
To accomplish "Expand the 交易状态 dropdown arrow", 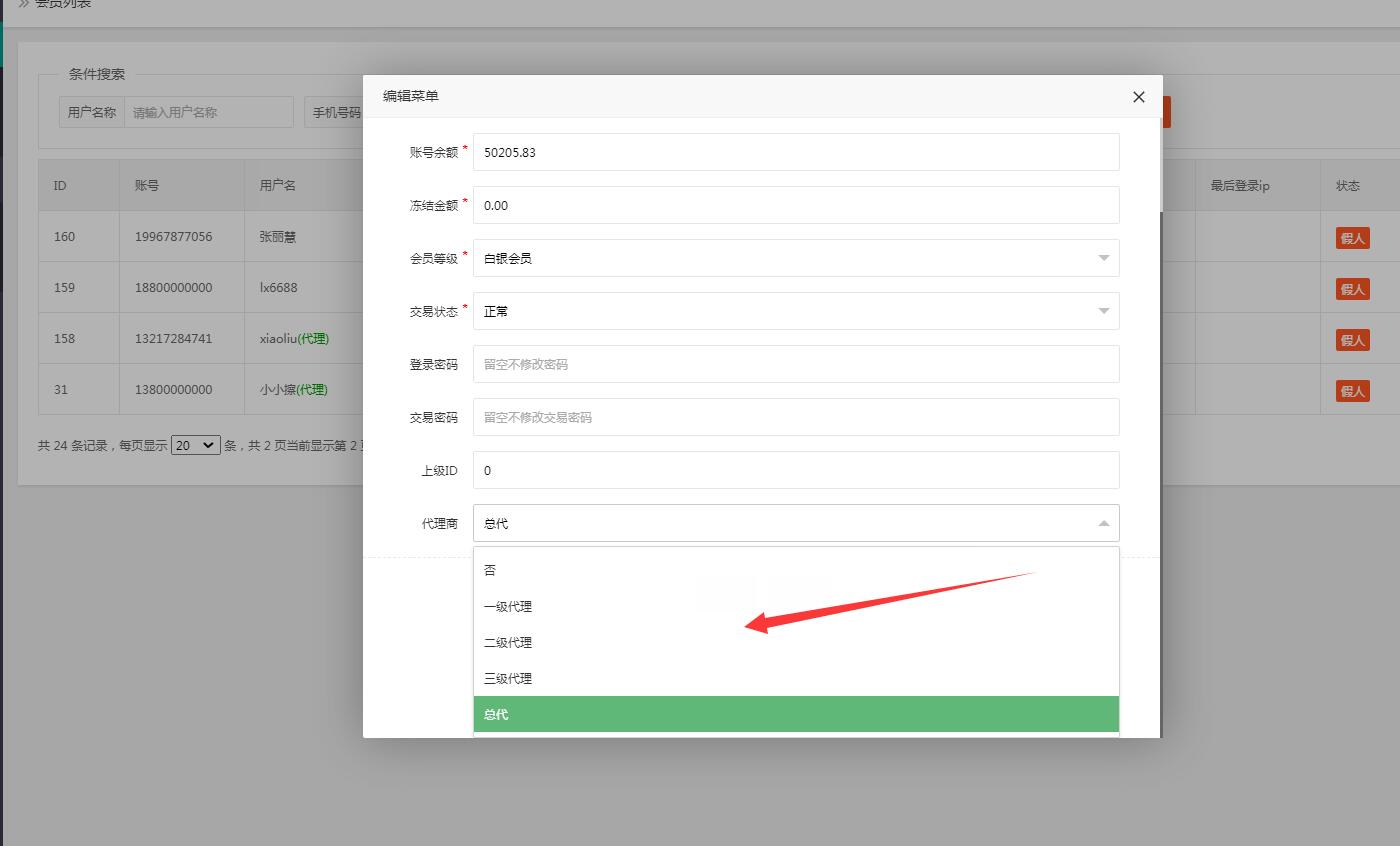I will click(x=1103, y=311).
